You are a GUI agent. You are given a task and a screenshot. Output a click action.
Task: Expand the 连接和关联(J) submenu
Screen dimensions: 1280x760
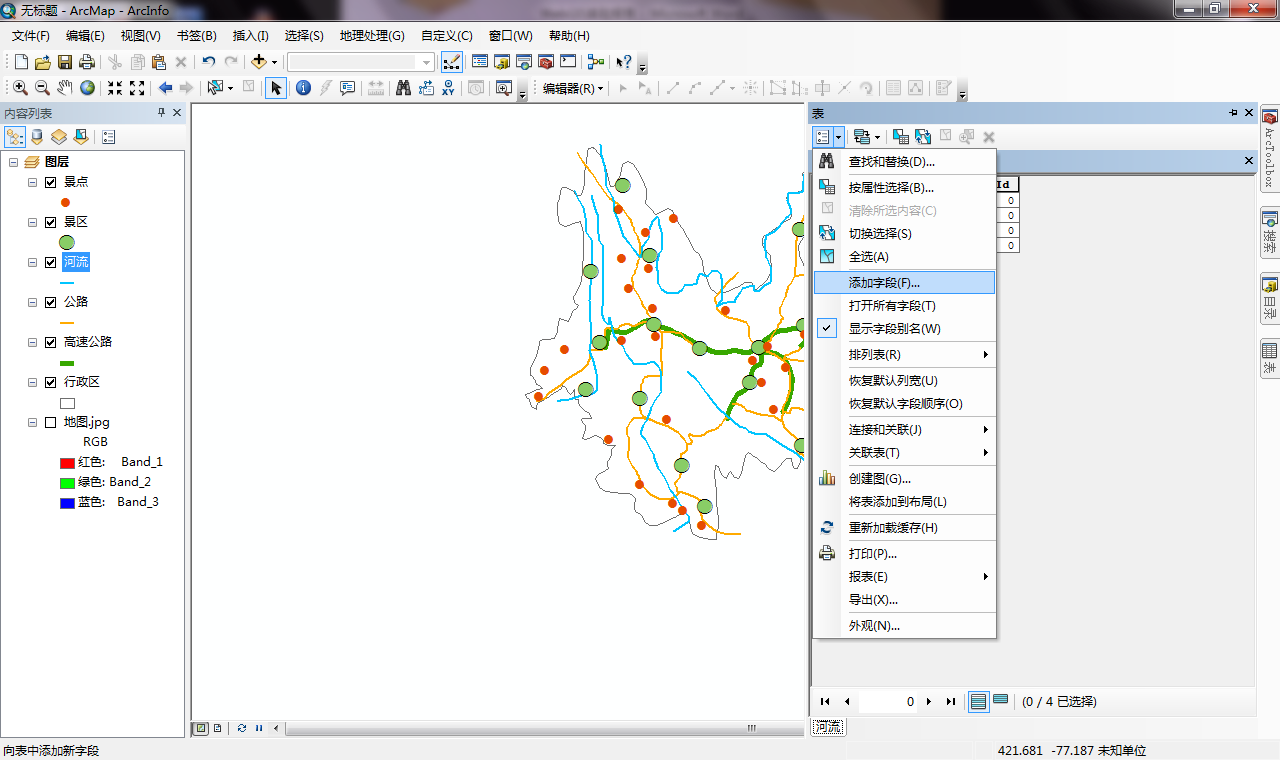pyautogui.click(x=904, y=430)
